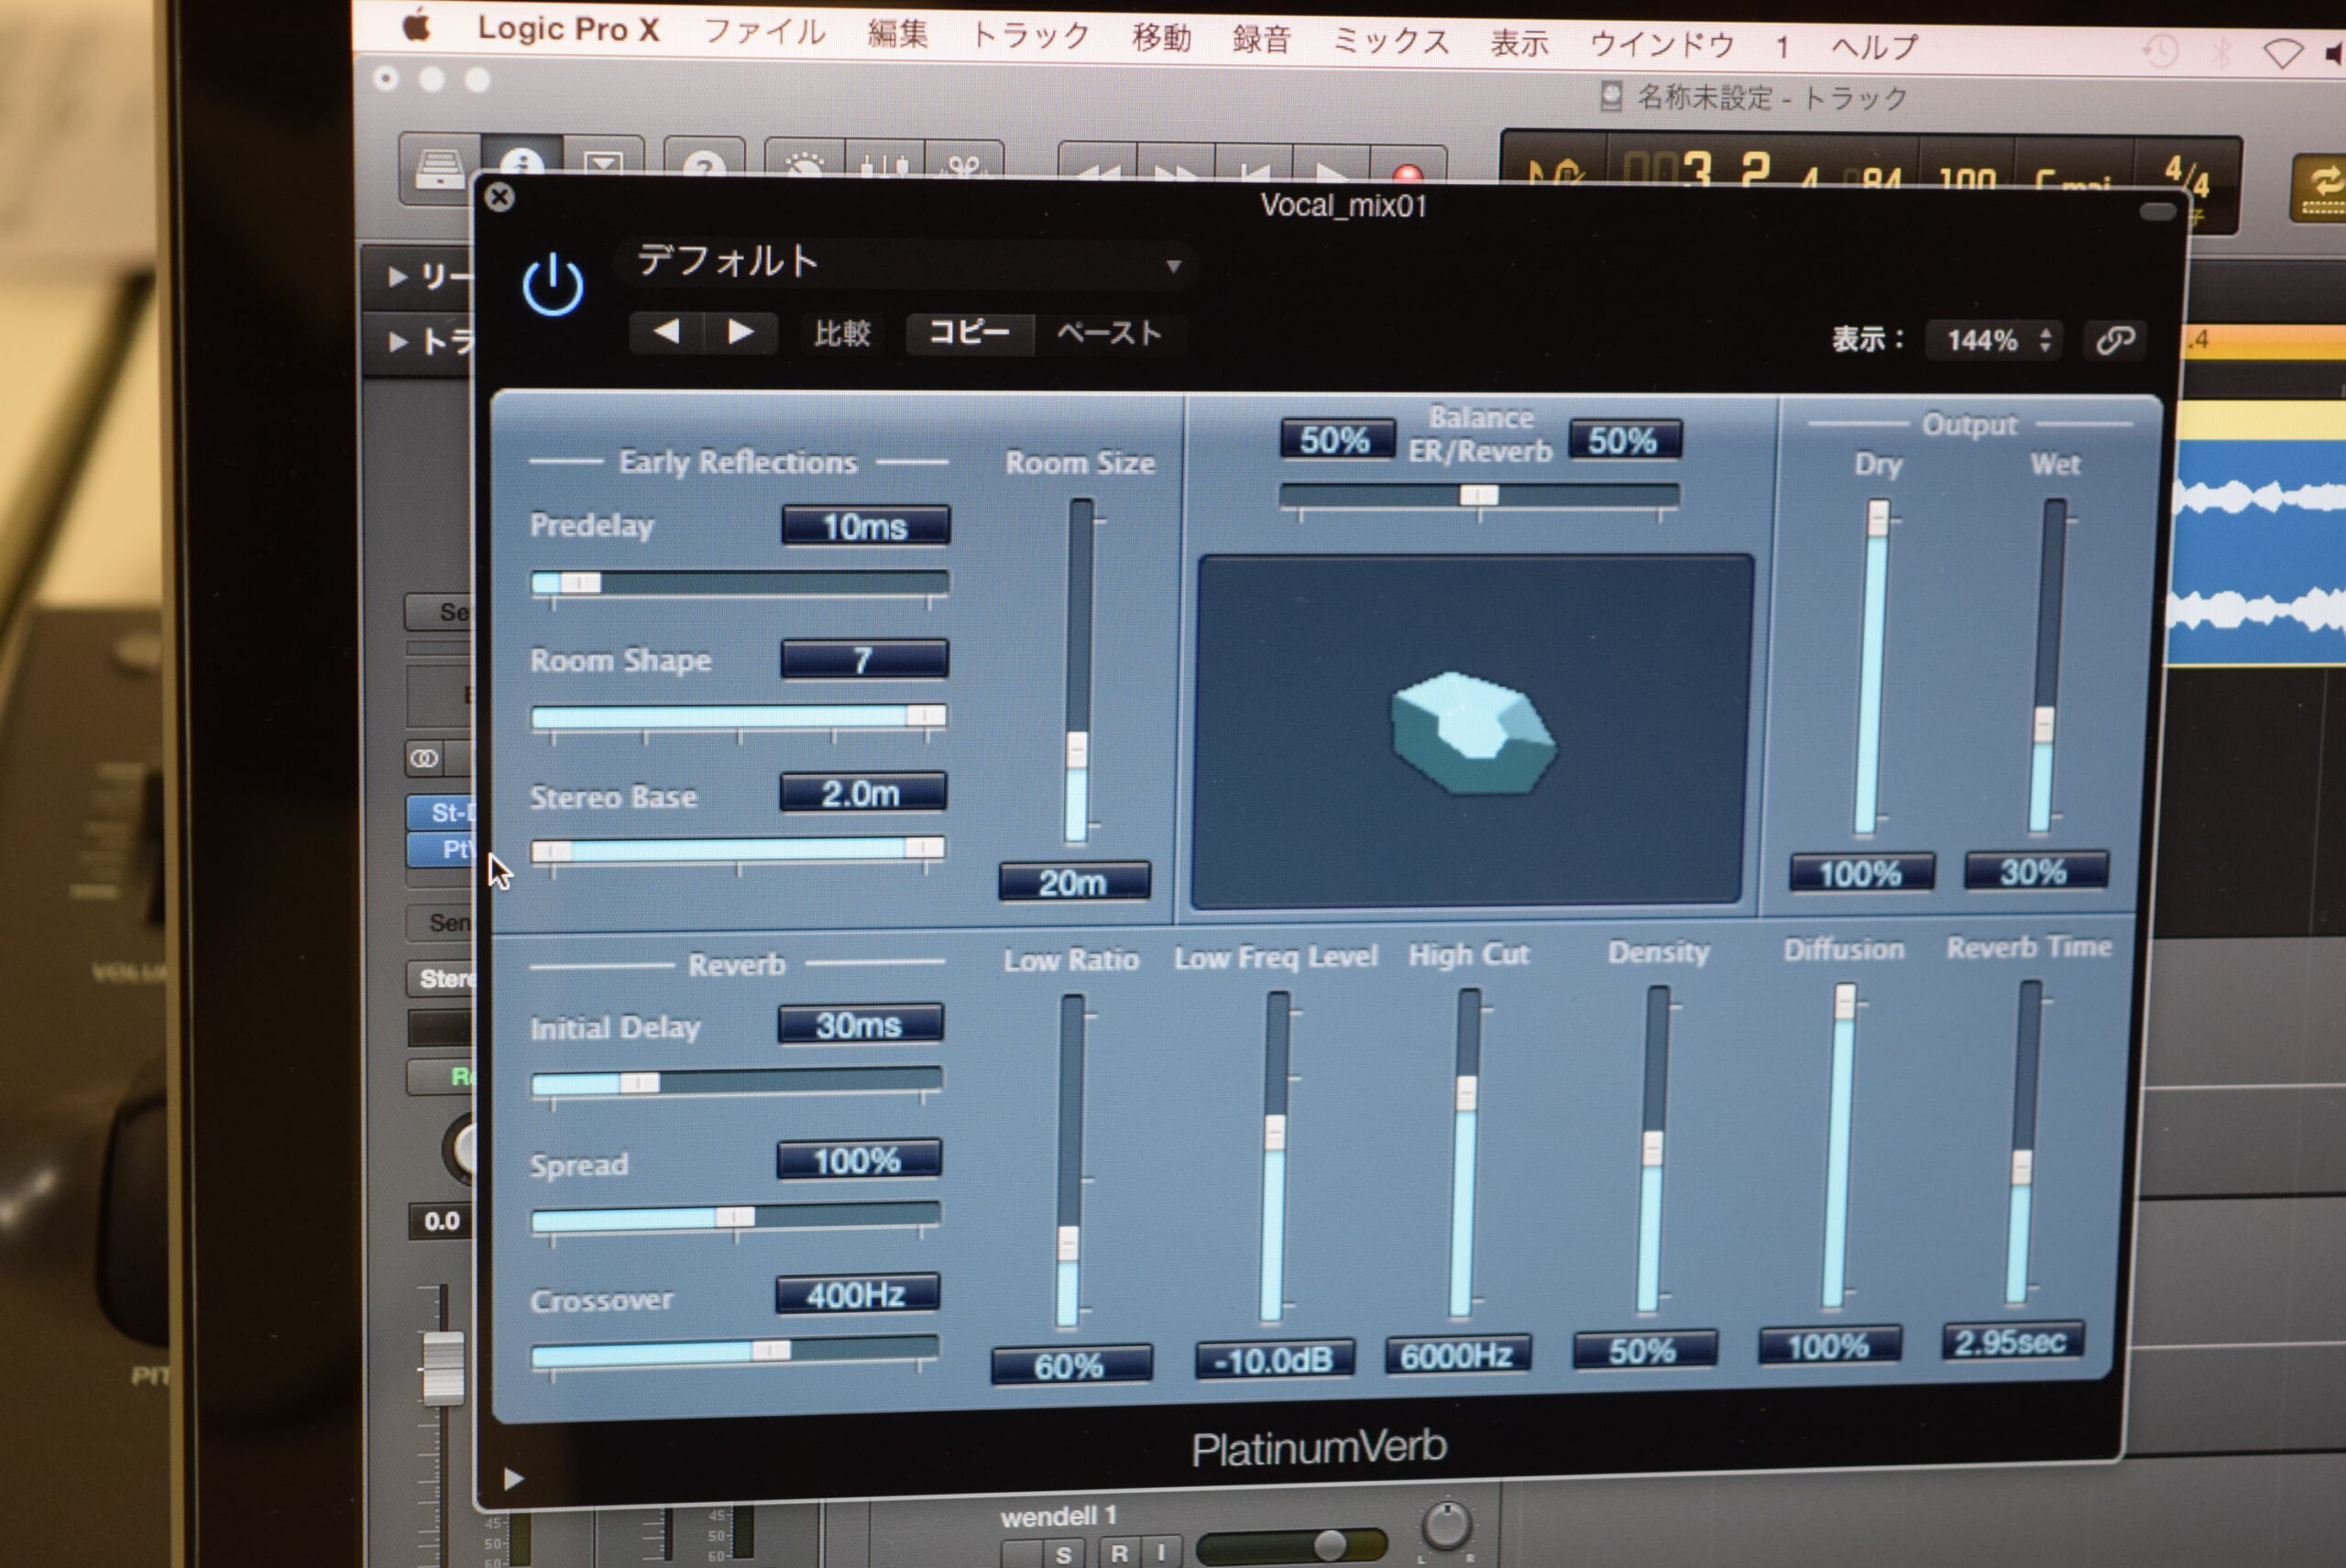Click the Predelay 10ms value field
Screen dimensions: 2346x1568
865,526
